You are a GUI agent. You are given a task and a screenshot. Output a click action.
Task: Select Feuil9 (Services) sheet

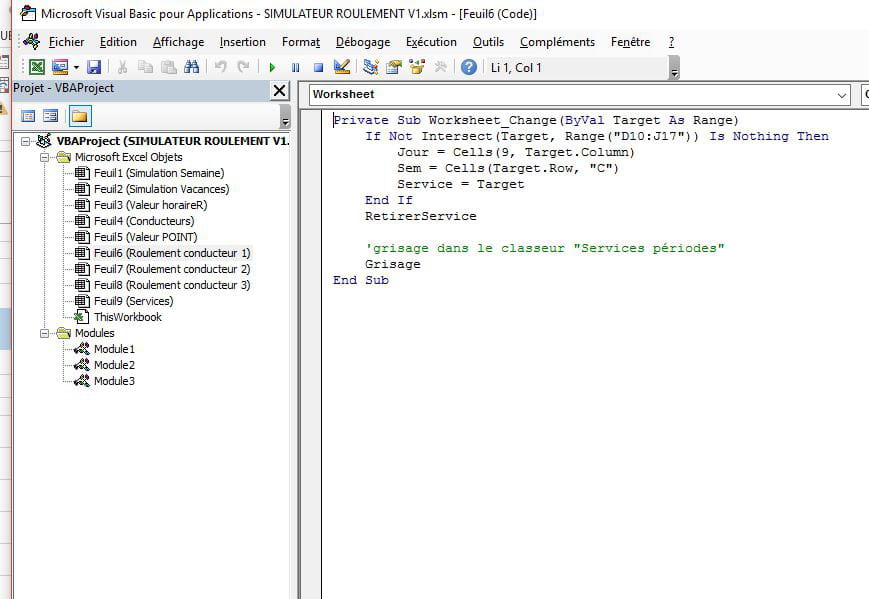(134, 301)
